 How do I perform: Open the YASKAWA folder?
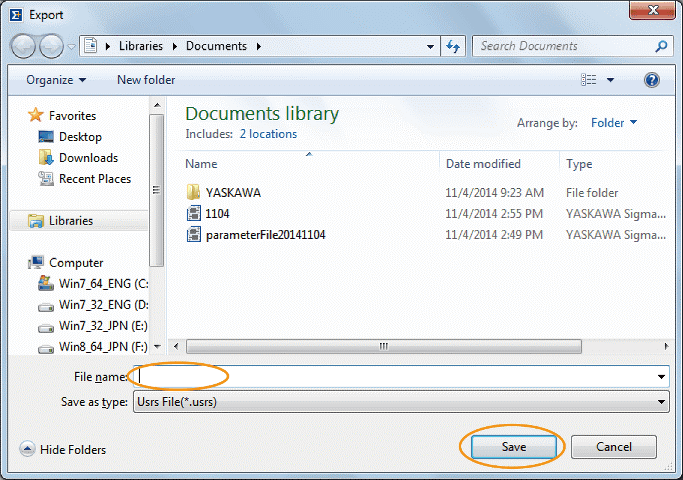pyautogui.click(x=232, y=192)
